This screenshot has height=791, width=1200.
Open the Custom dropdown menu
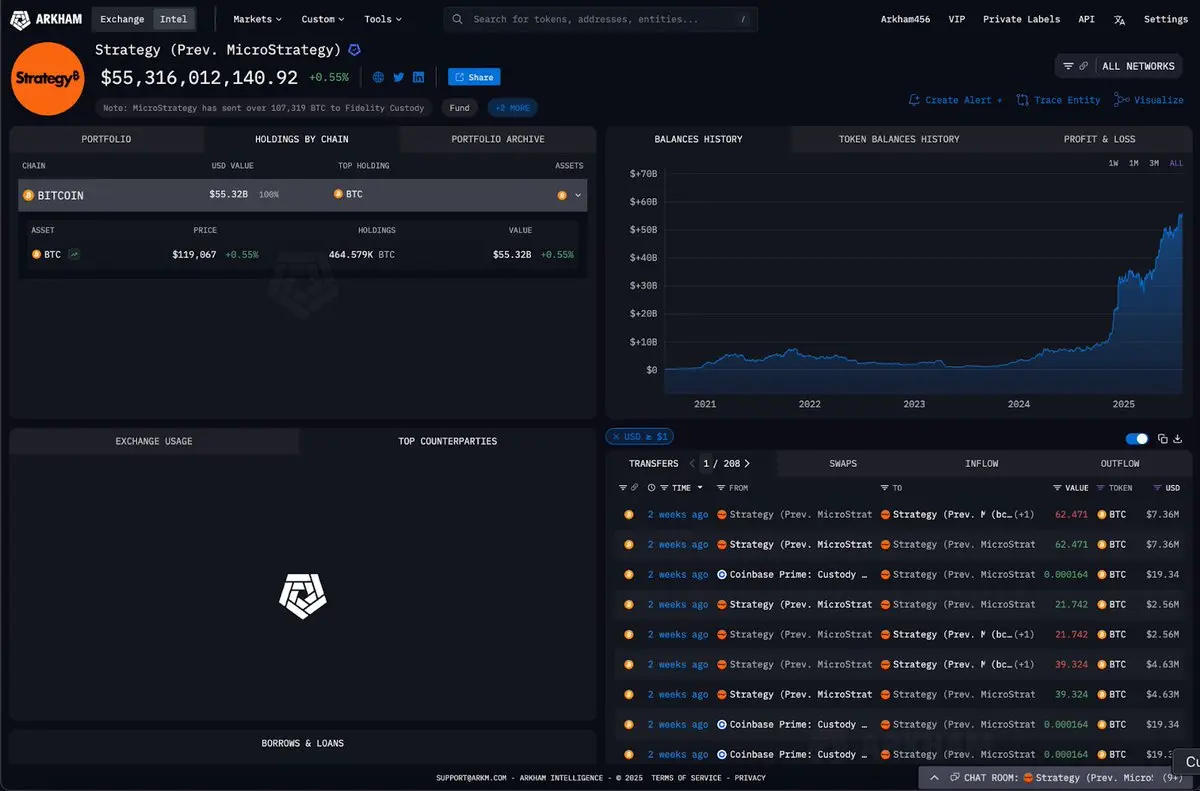pyautogui.click(x=323, y=19)
